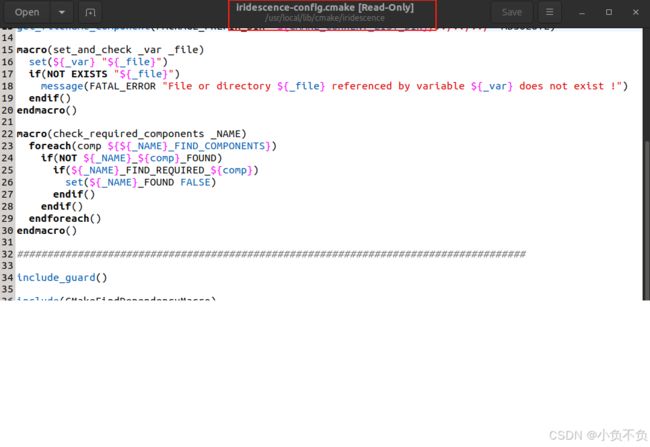Click the iridescence-config.cmake title text
Image resolution: width=650 pixels, height=447 pixels.
[x=325, y=7]
